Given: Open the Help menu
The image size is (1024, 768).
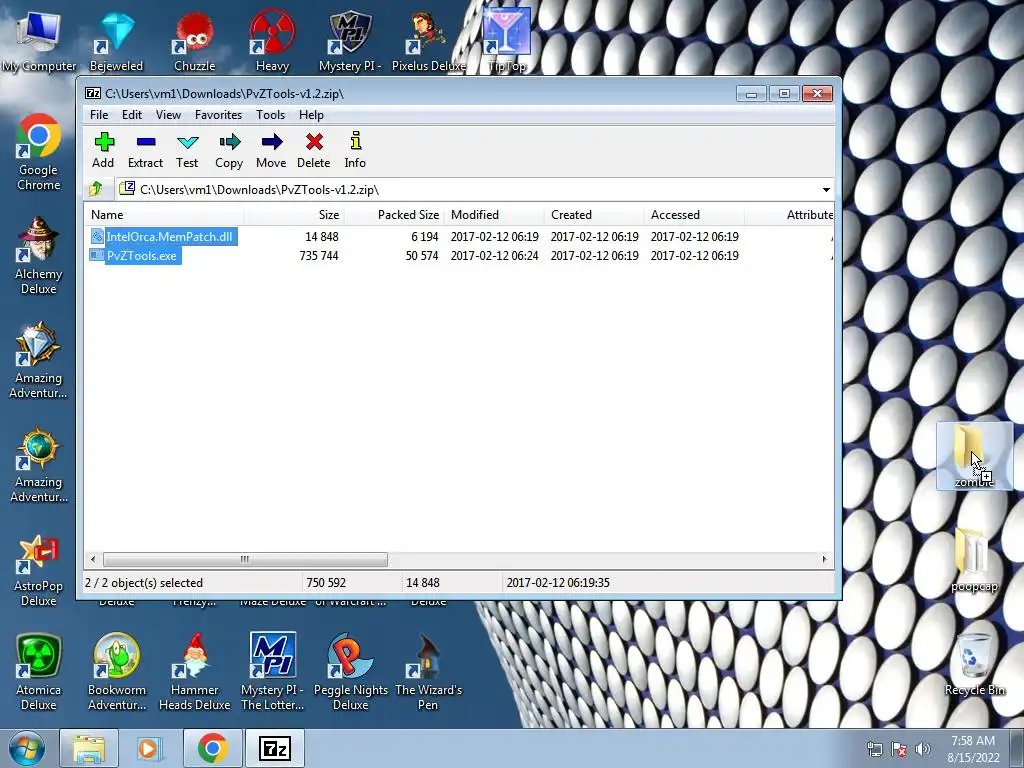Looking at the screenshot, I should pyautogui.click(x=312, y=115).
